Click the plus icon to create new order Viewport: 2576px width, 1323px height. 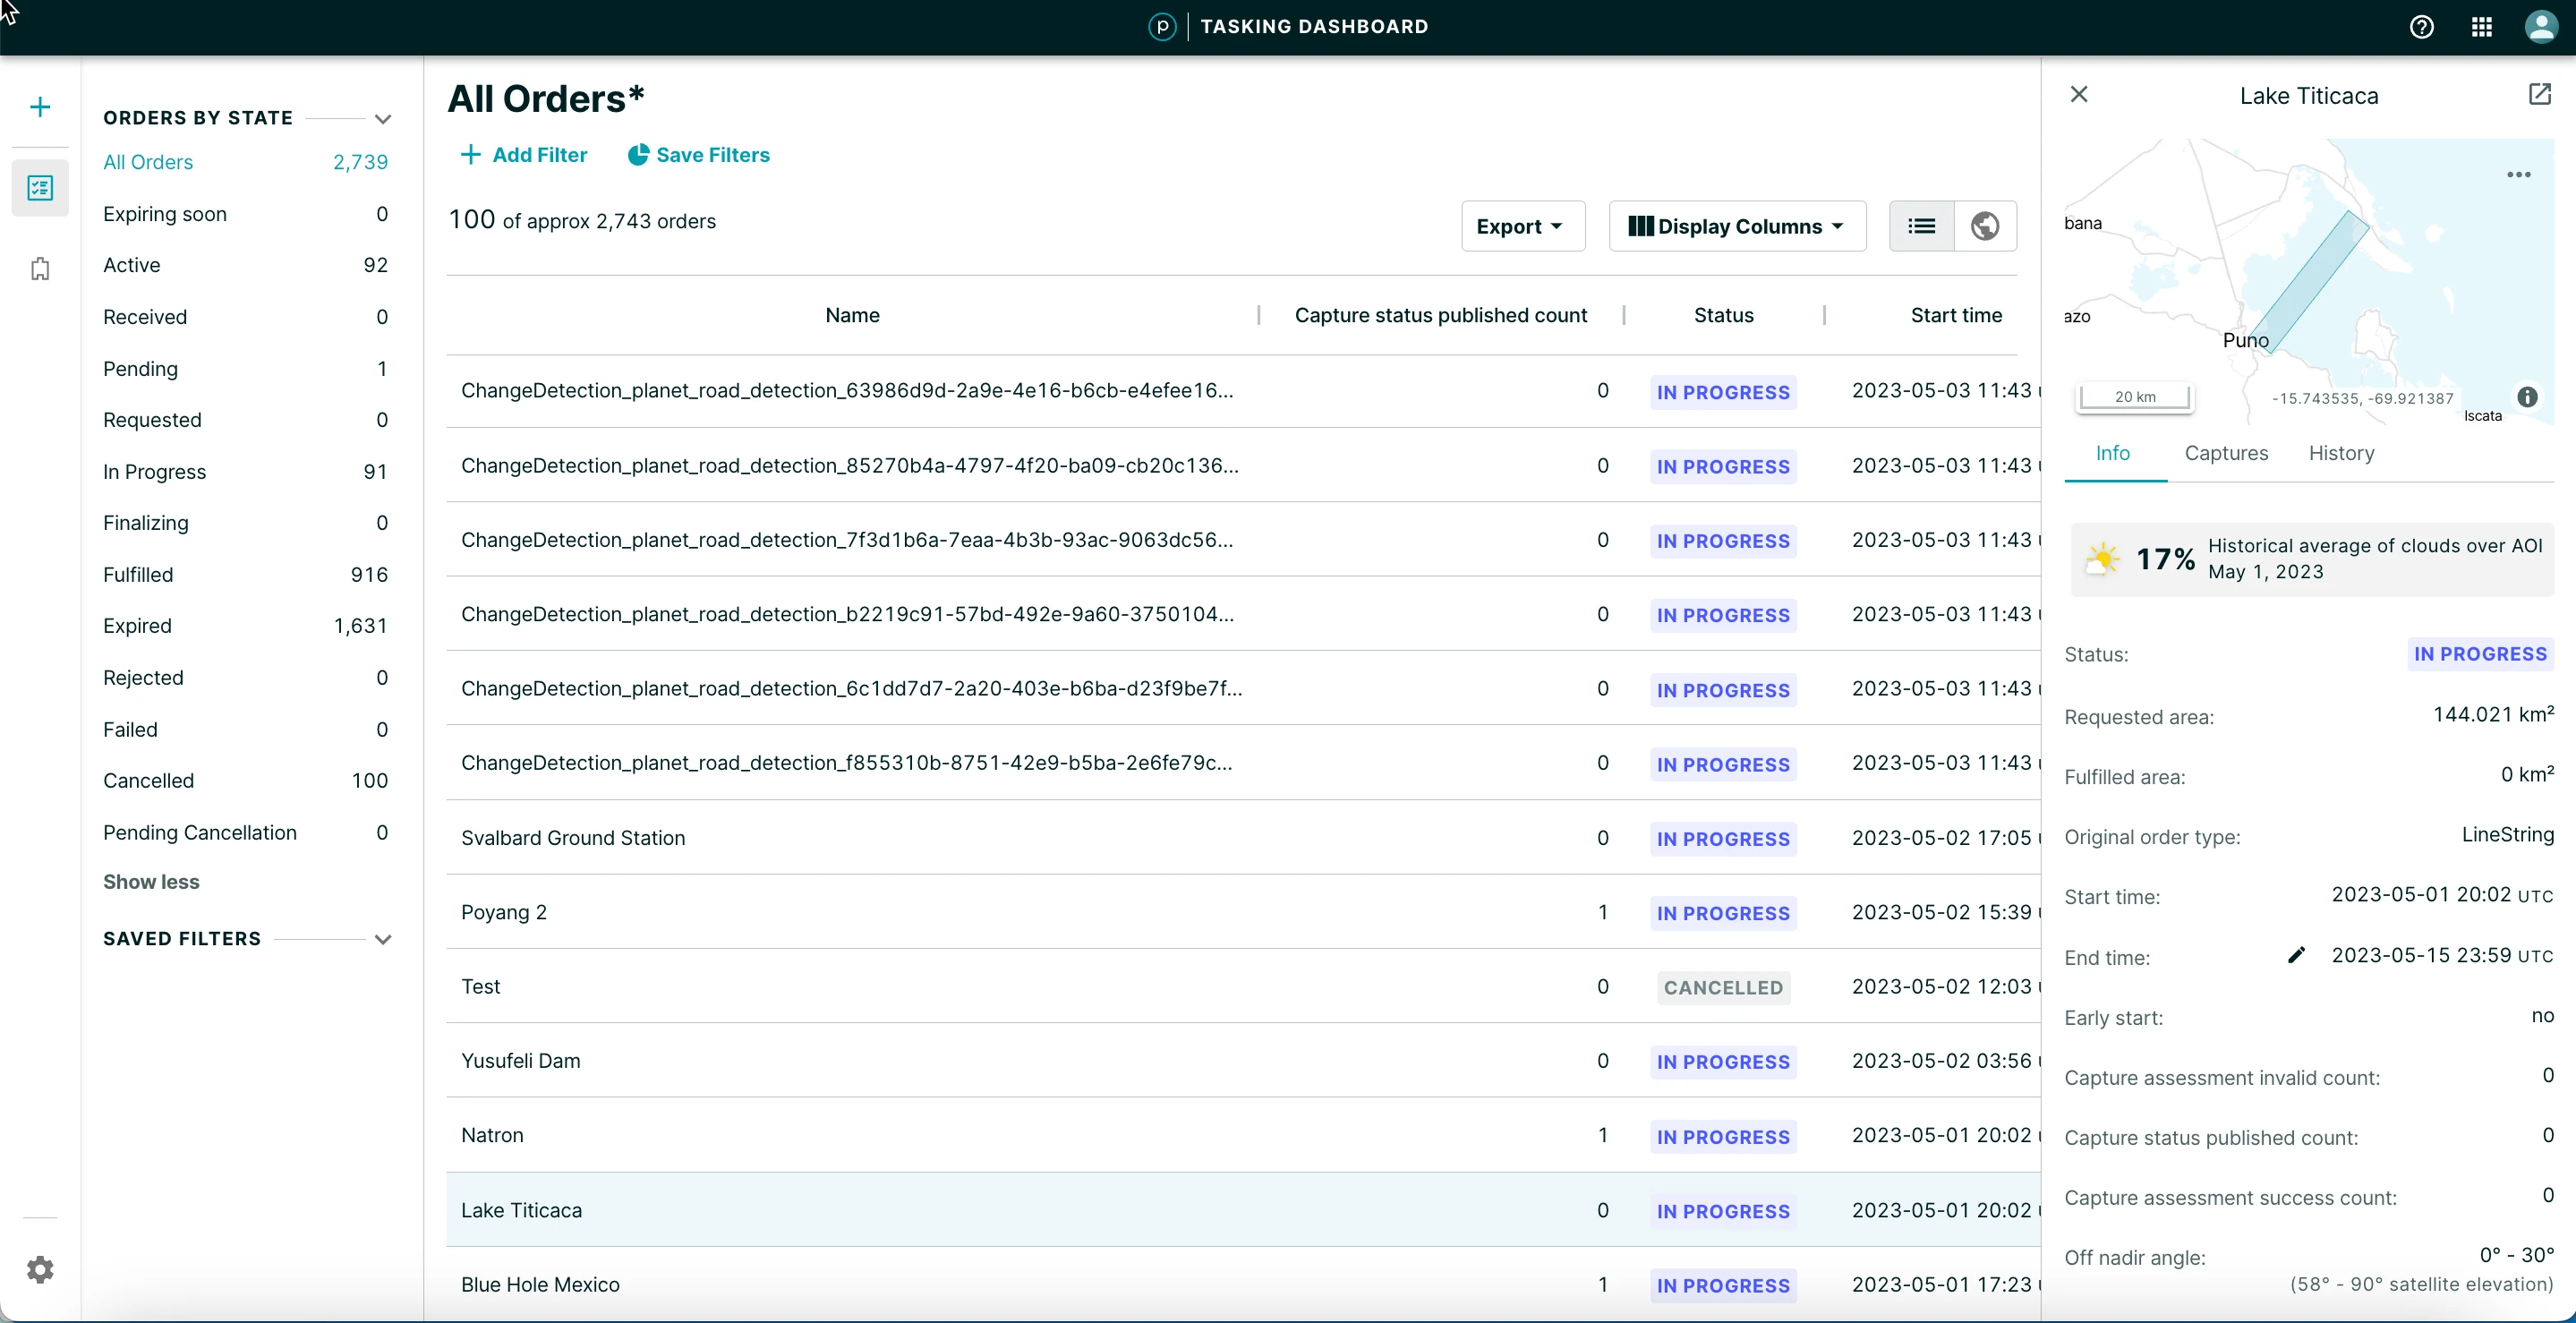click(40, 107)
